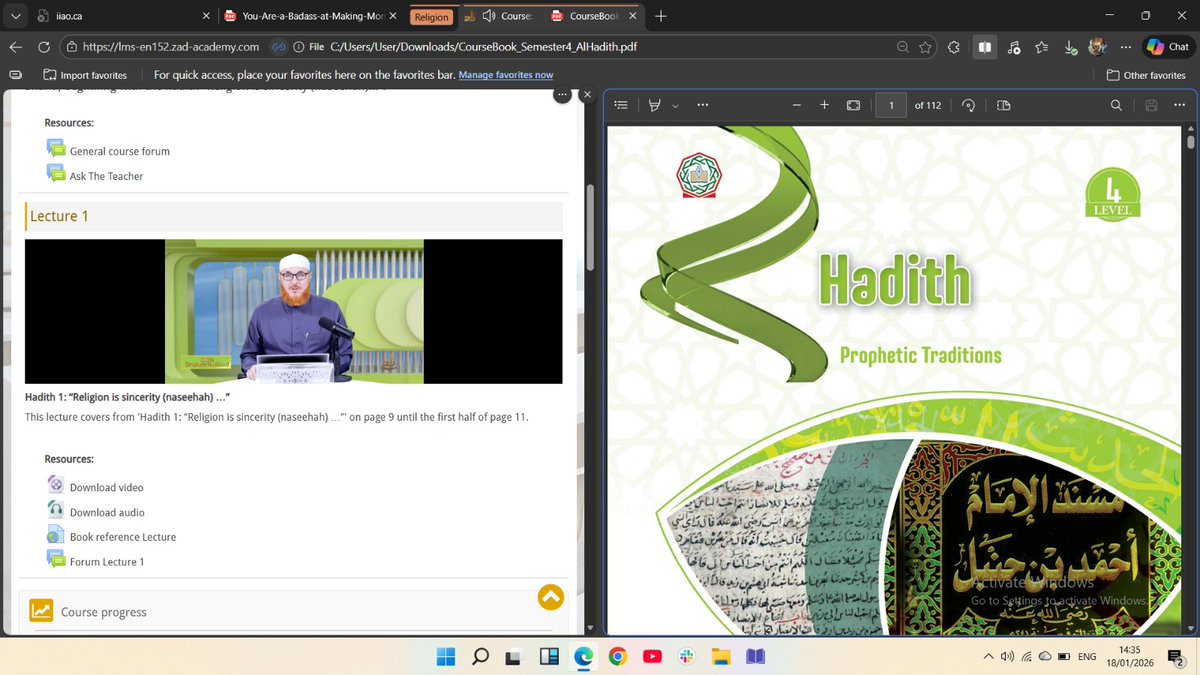Image resolution: width=1200 pixels, height=675 pixels.
Task: Mute the audio-playing Course tab
Action: click(x=488, y=16)
